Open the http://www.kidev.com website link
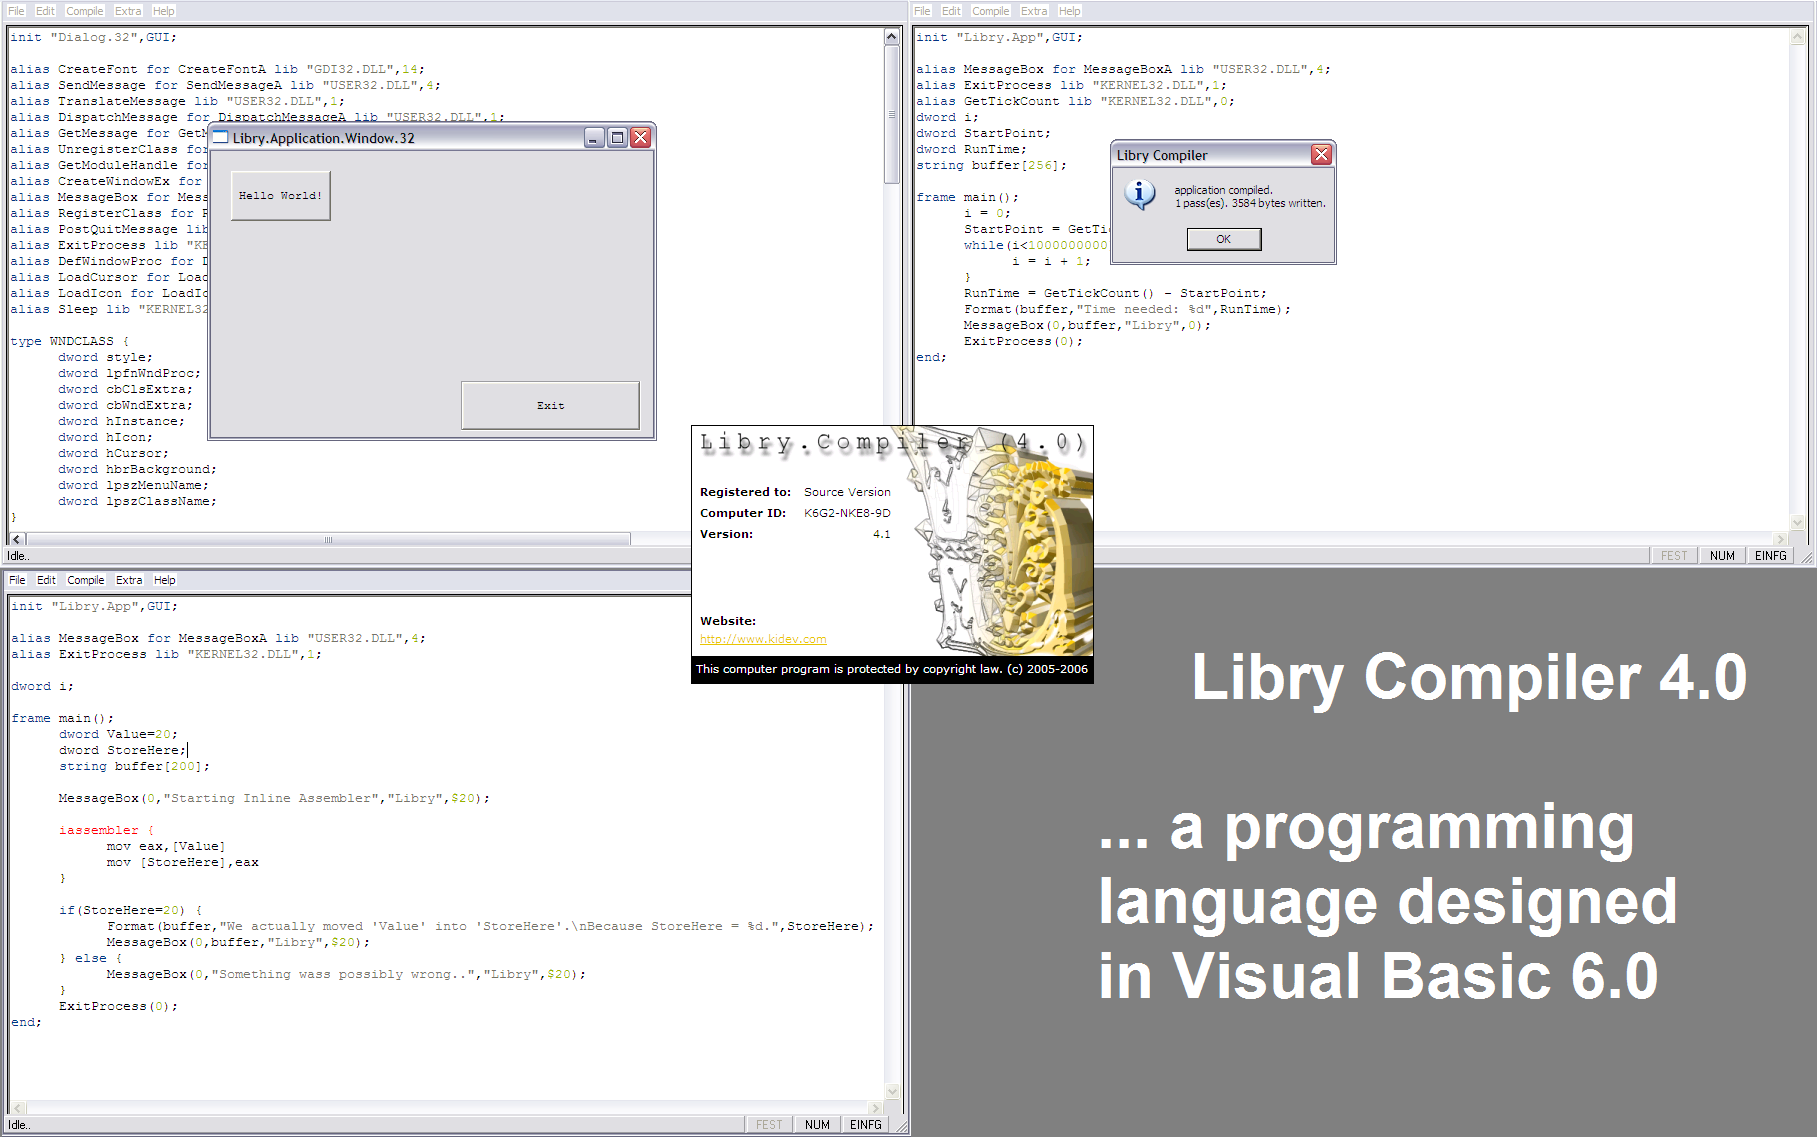The image size is (1817, 1137). click(762, 638)
